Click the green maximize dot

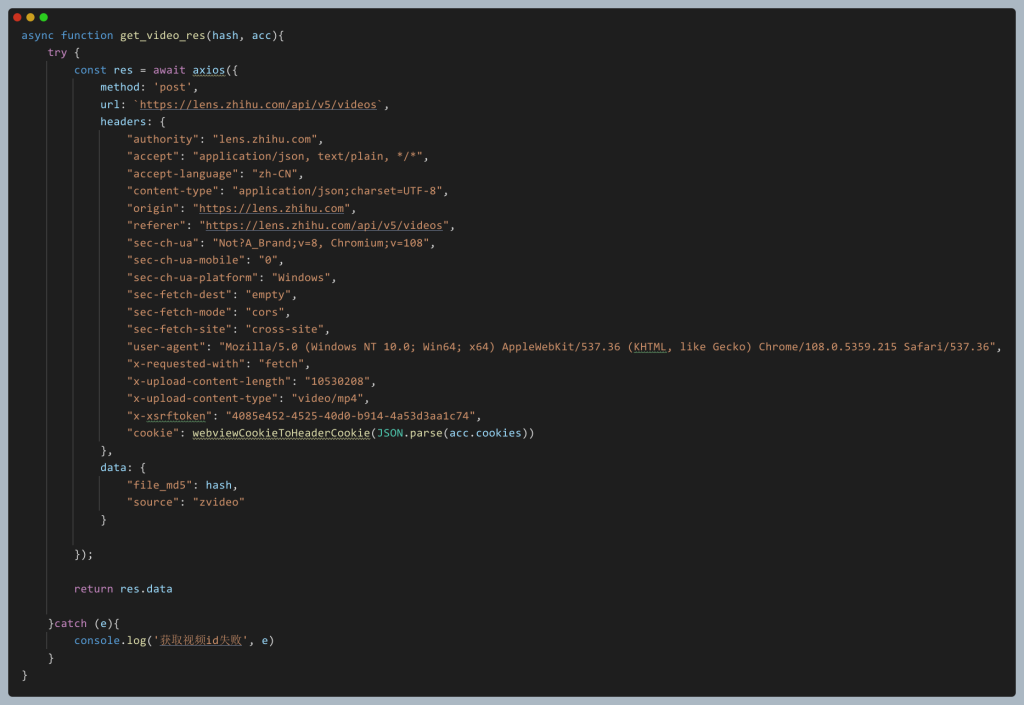pos(43,17)
